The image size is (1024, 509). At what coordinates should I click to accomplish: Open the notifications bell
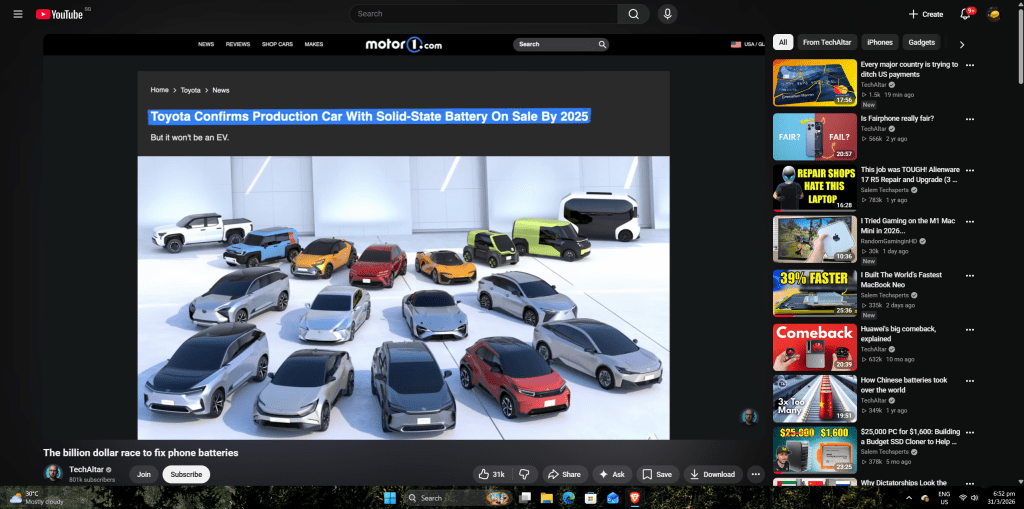click(x=965, y=14)
